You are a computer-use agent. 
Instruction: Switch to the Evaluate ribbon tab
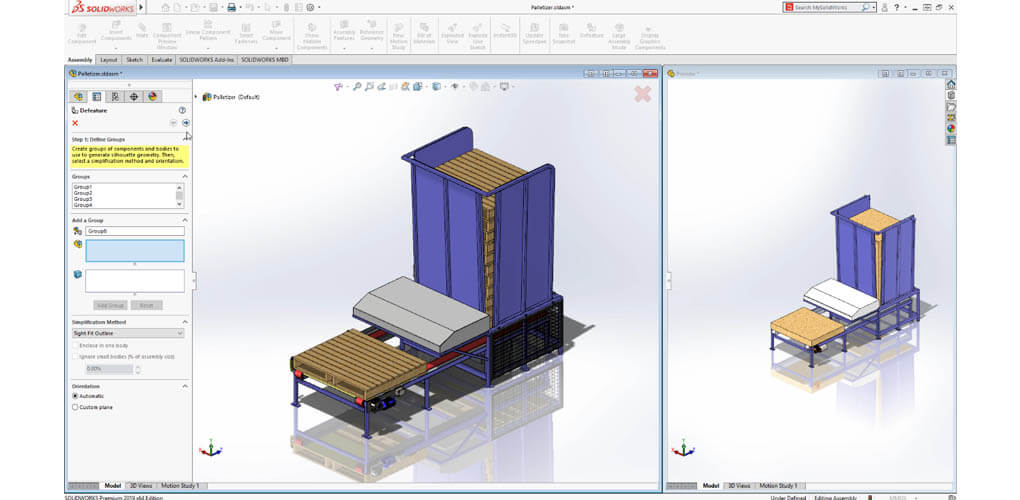coord(161,60)
